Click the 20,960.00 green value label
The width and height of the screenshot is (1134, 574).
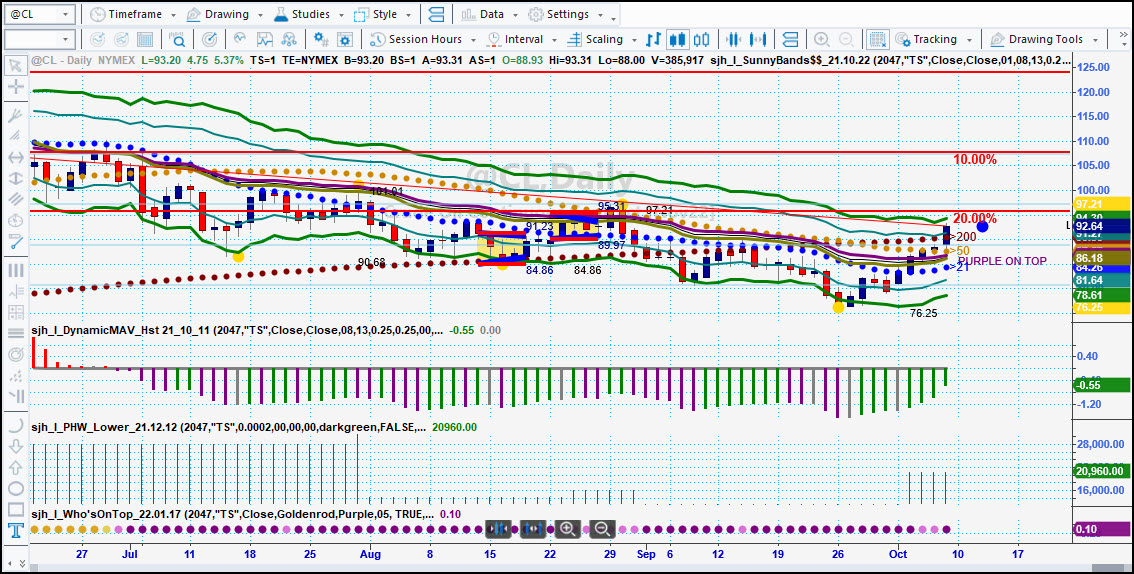[x=1102, y=471]
